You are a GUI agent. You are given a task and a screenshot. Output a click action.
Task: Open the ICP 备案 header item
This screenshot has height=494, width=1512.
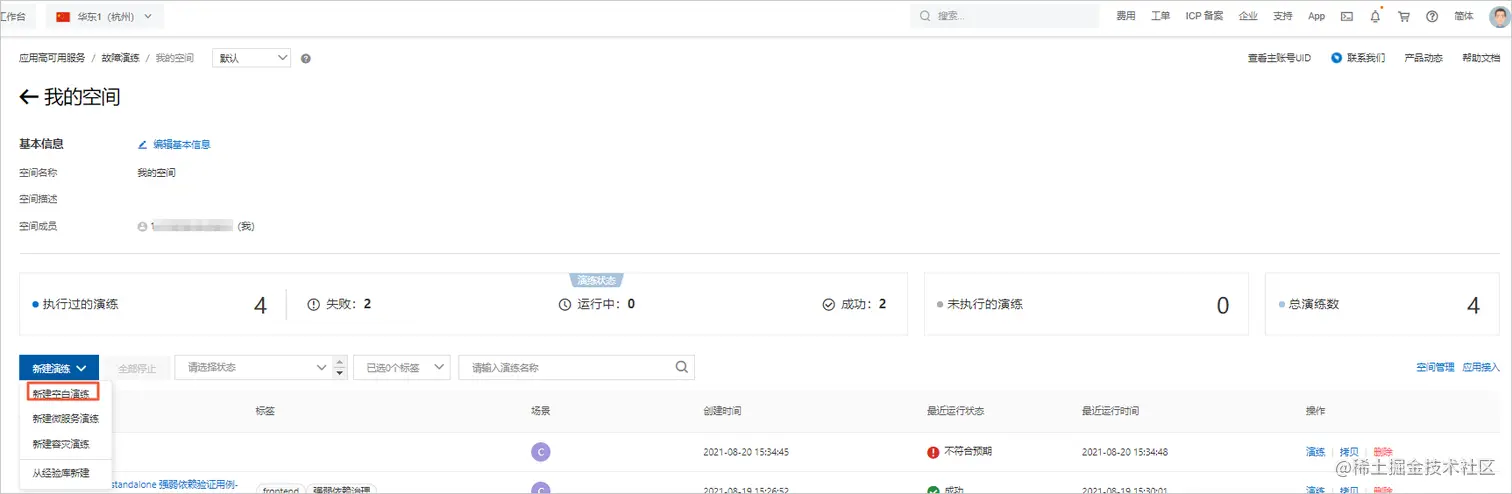(1204, 16)
